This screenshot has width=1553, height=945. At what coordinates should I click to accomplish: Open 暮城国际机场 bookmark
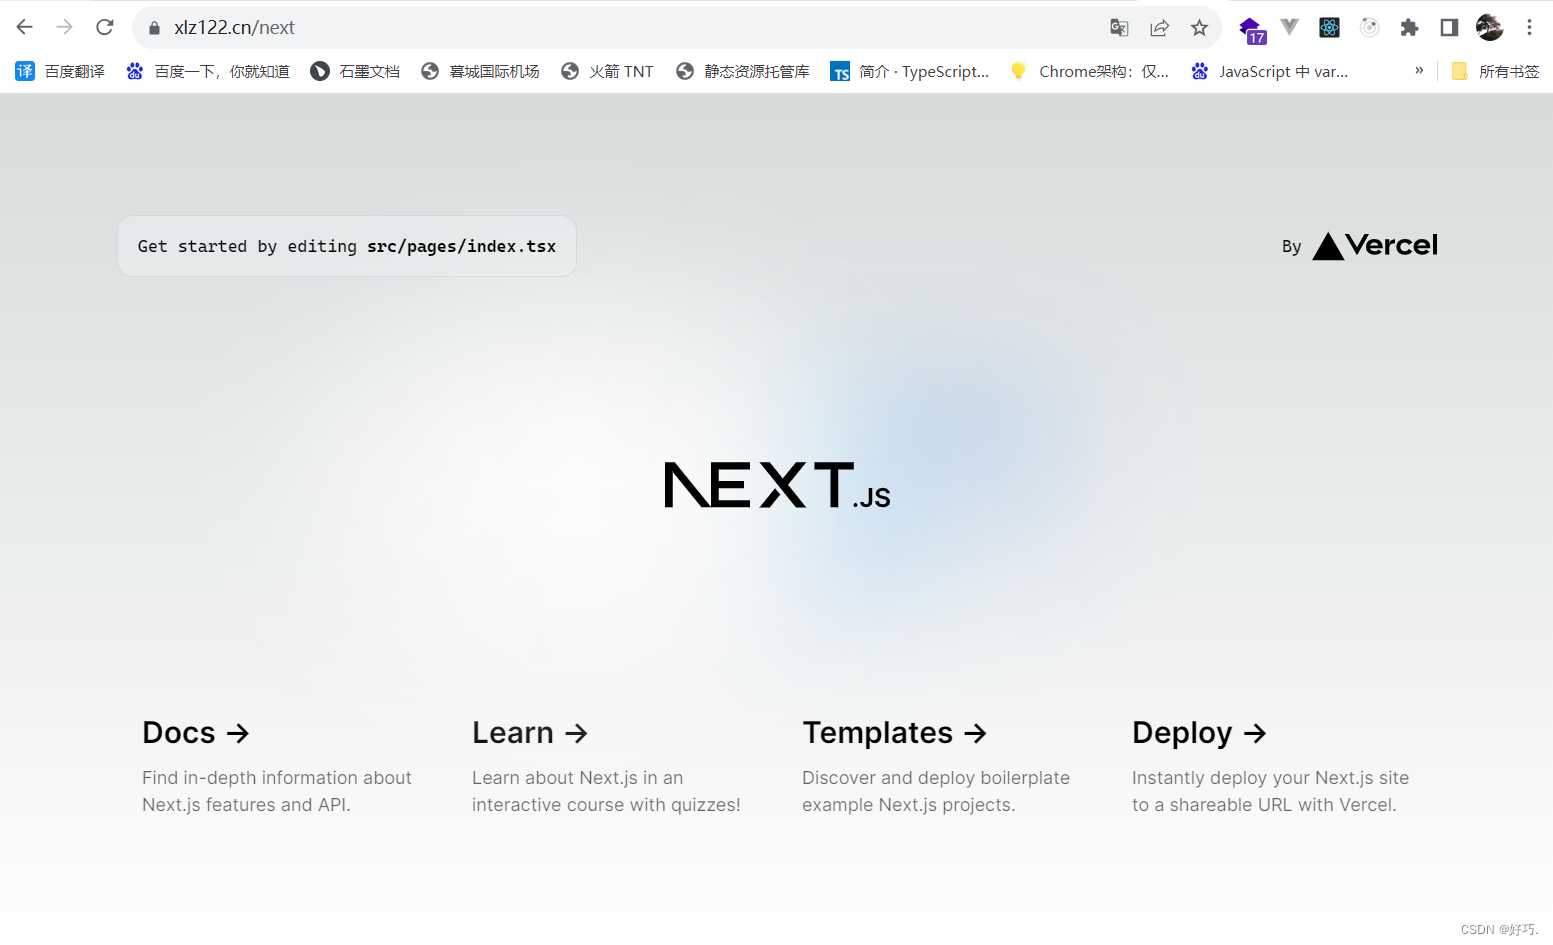[480, 71]
